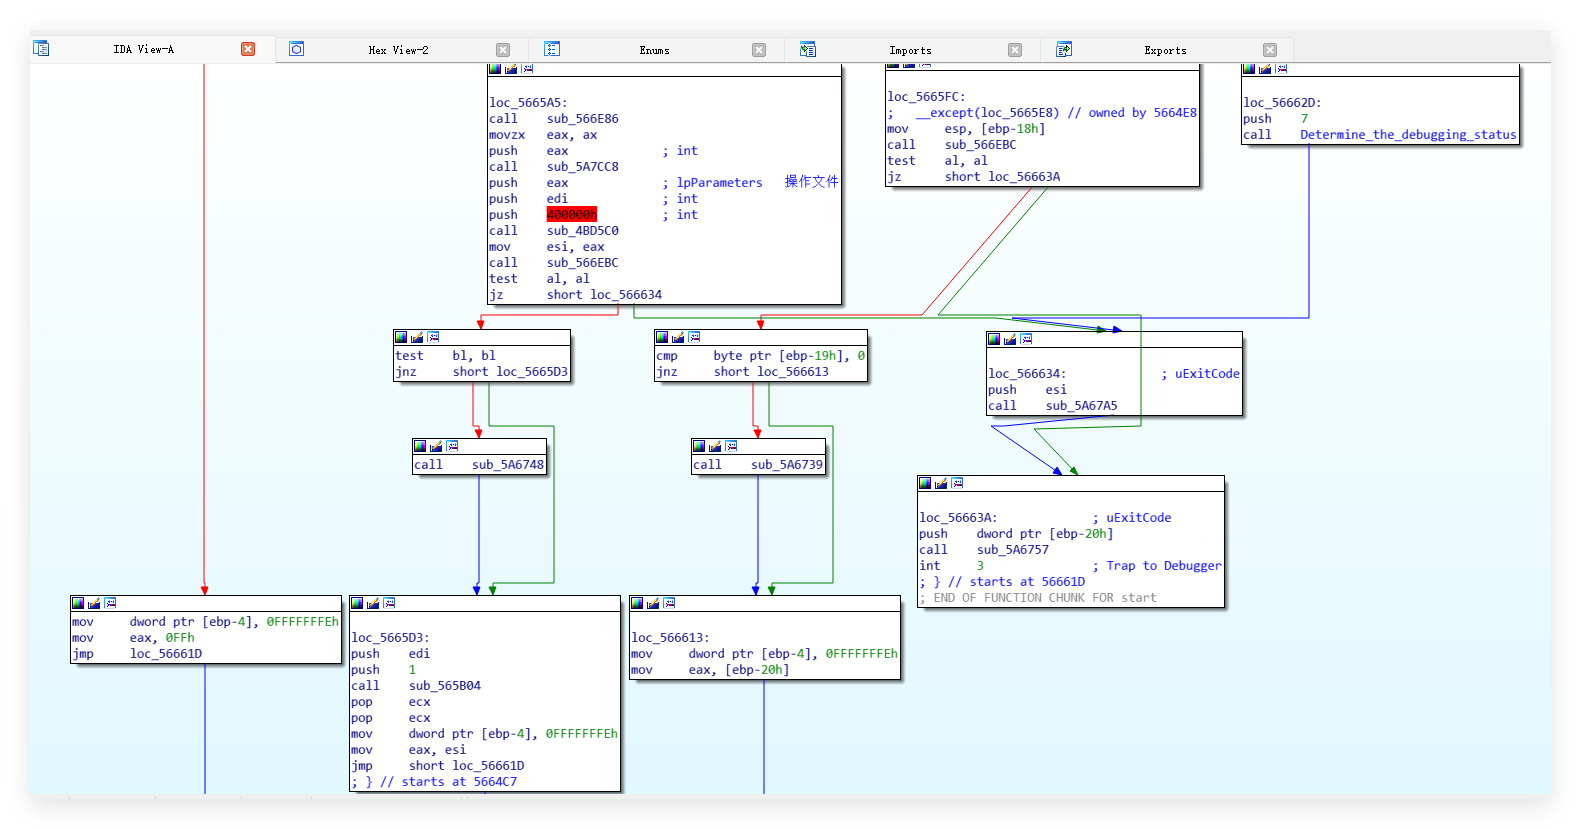This screenshot has width=1581, height=829.
Task: Click the edit pencil icon on the loc_566613 node
Action: click(x=653, y=603)
